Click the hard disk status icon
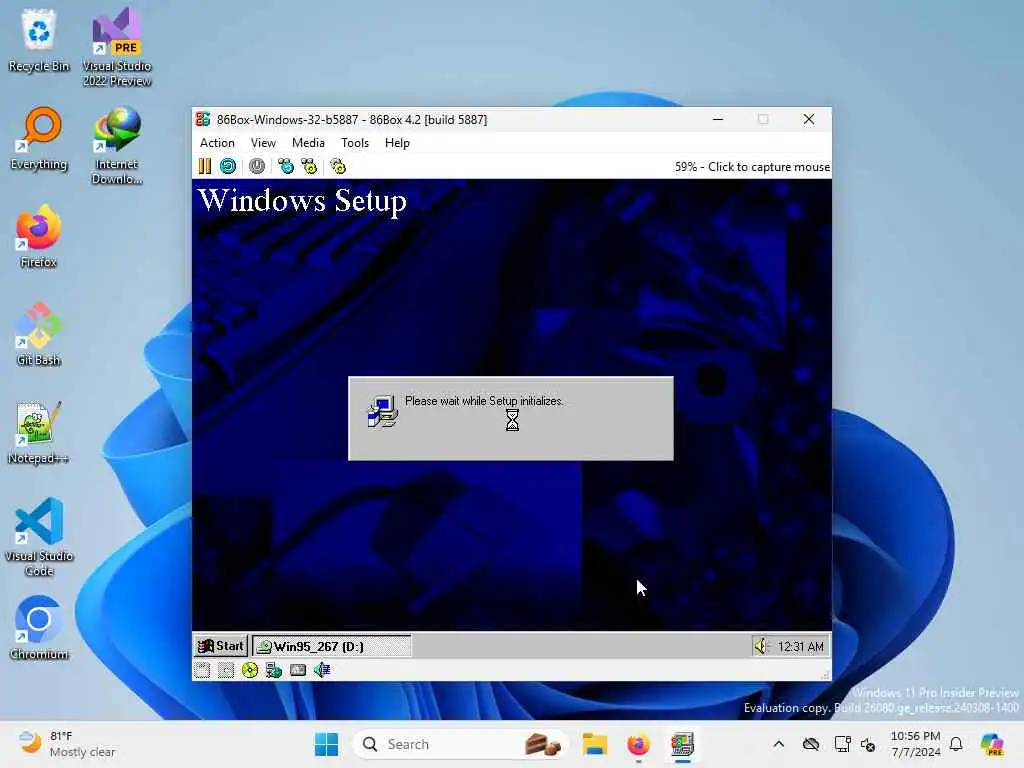The width and height of the screenshot is (1024, 768). (298, 670)
